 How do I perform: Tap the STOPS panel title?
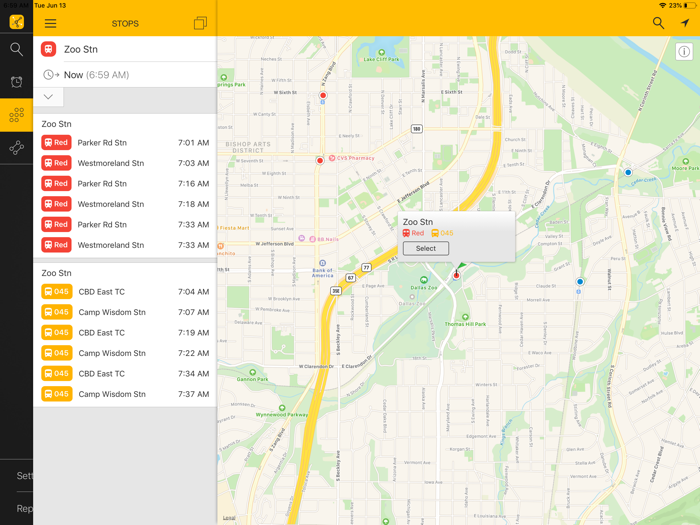[125, 24]
